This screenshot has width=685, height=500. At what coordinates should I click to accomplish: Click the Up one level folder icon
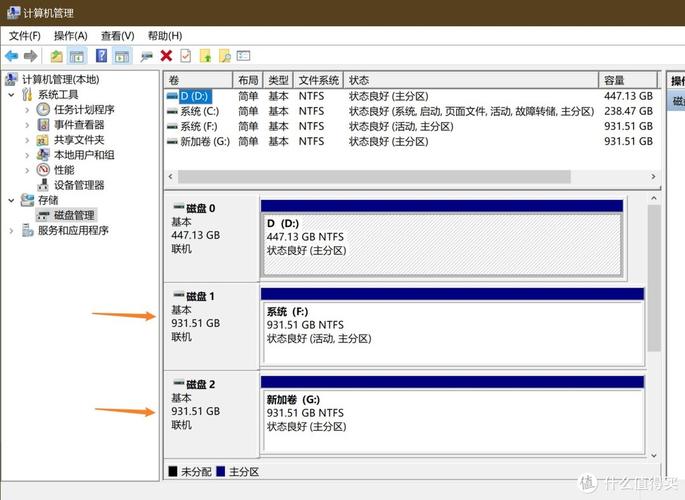tap(56, 56)
